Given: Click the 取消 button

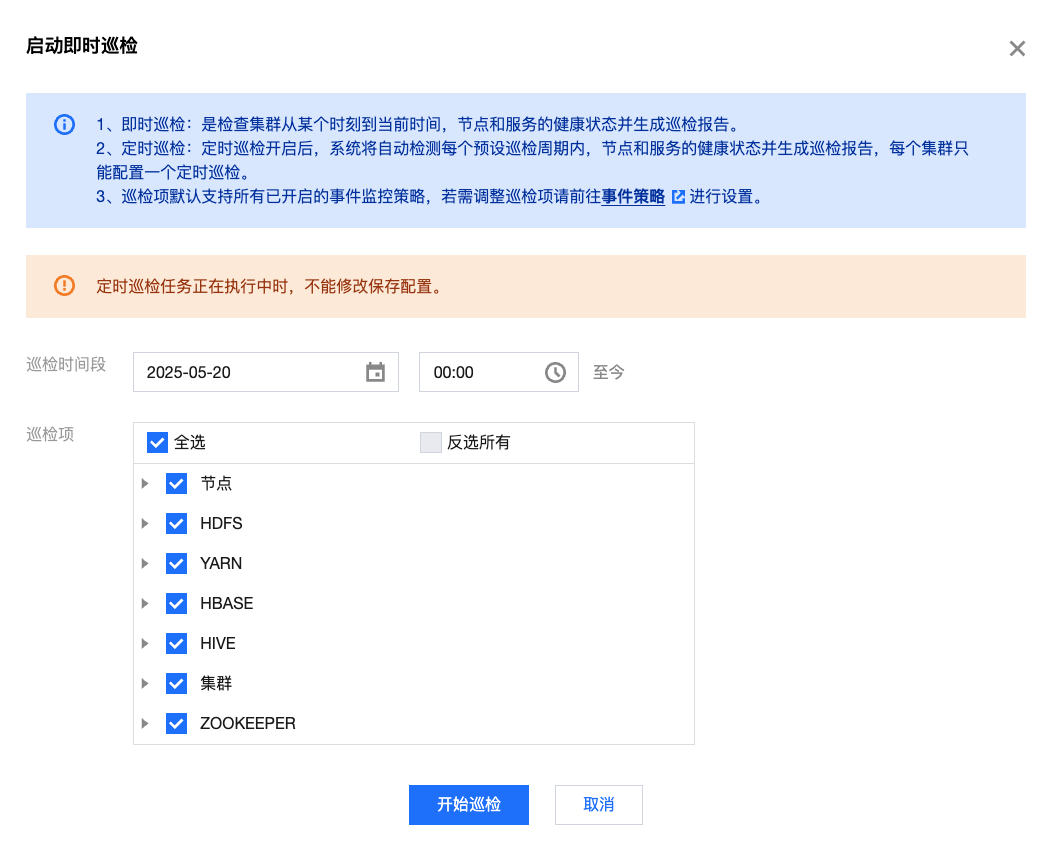Looking at the screenshot, I should click(x=598, y=805).
